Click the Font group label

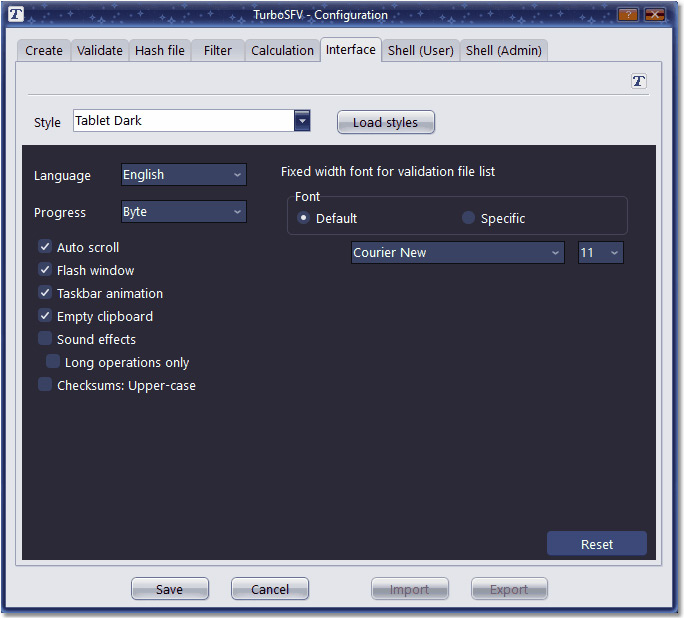pyautogui.click(x=308, y=196)
